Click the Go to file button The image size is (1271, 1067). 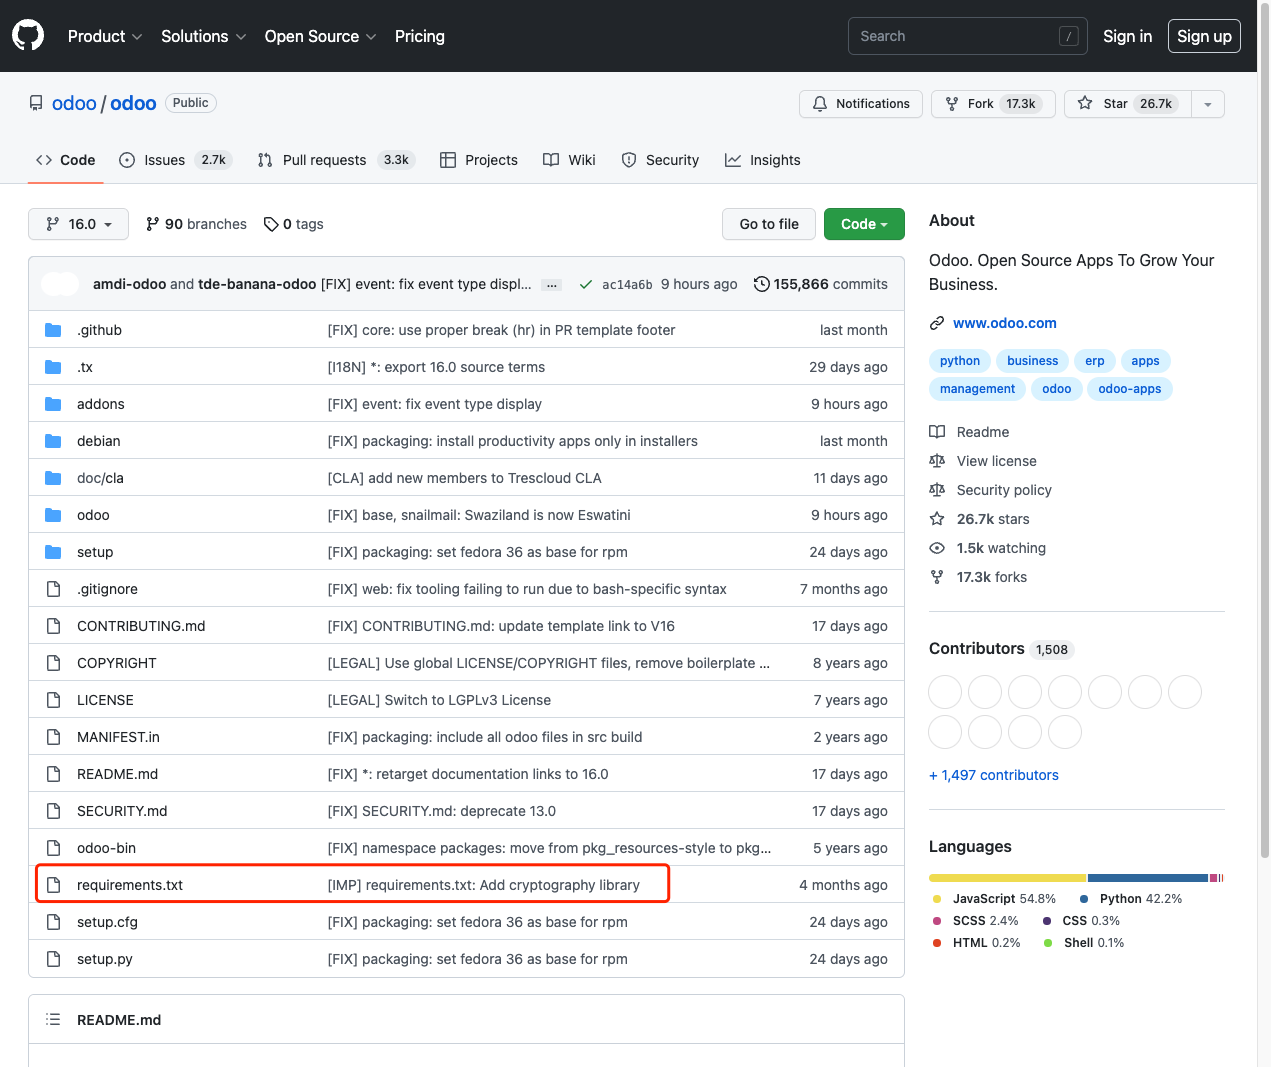(x=769, y=224)
